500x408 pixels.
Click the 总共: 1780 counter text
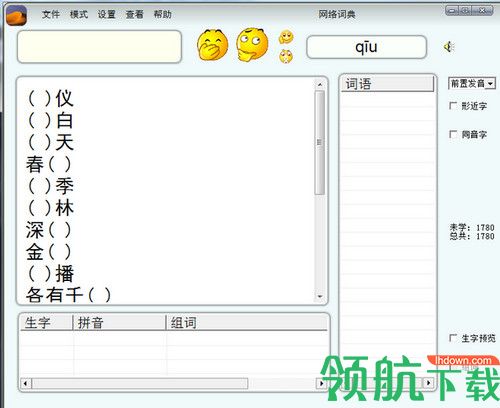pyautogui.click(x=472, y=236)
